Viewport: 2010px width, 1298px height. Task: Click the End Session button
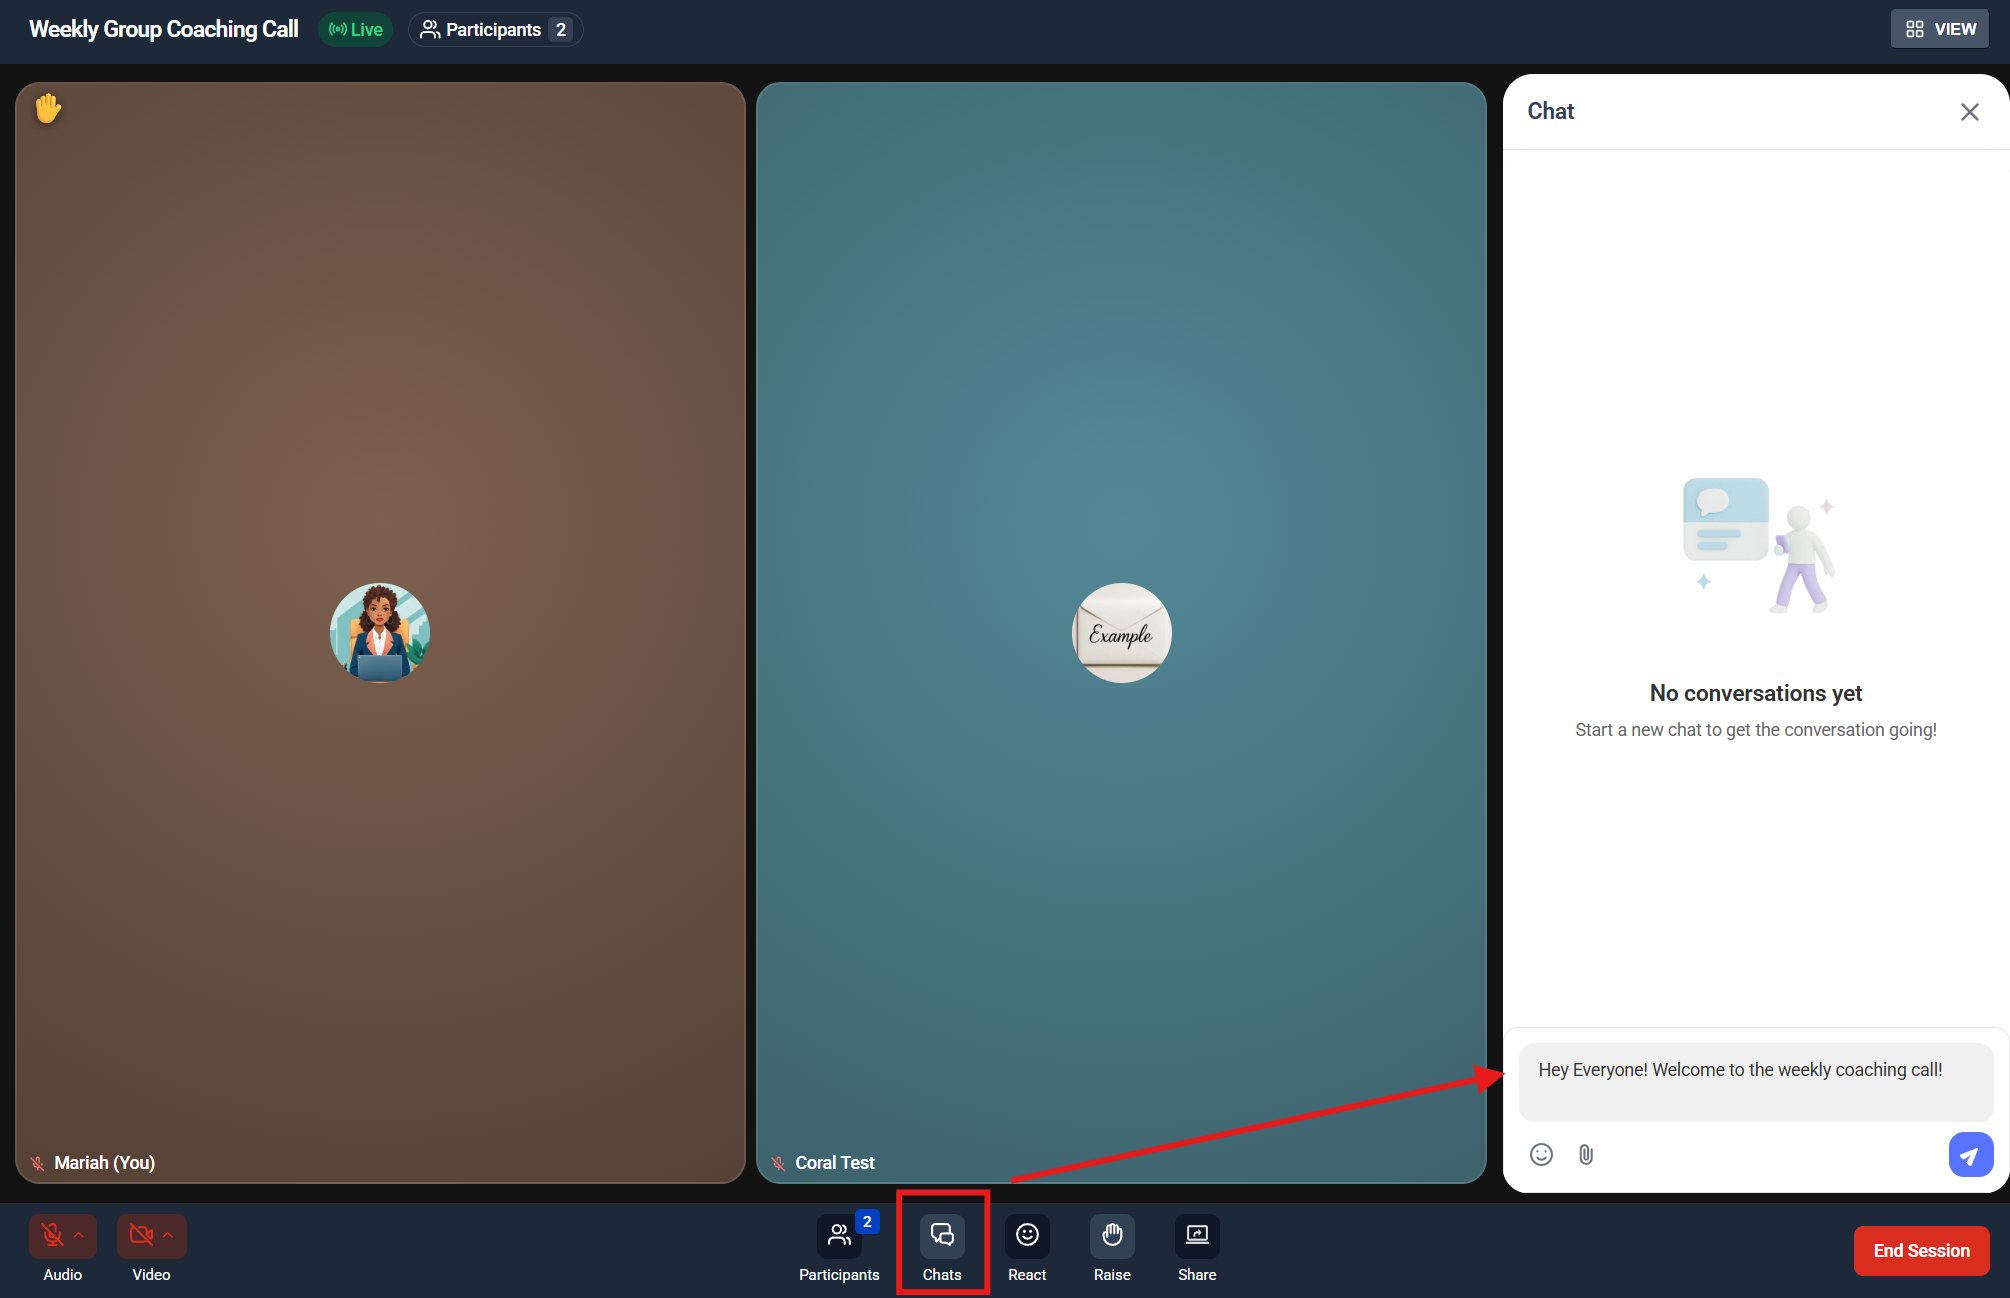coord(1921,1251)
